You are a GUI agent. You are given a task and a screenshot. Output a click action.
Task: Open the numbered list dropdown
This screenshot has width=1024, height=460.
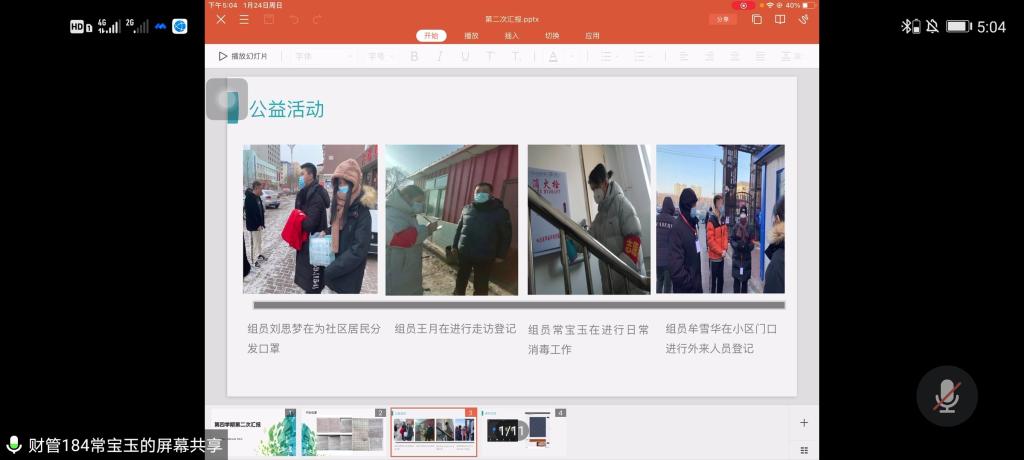click(x=643, y=57)
